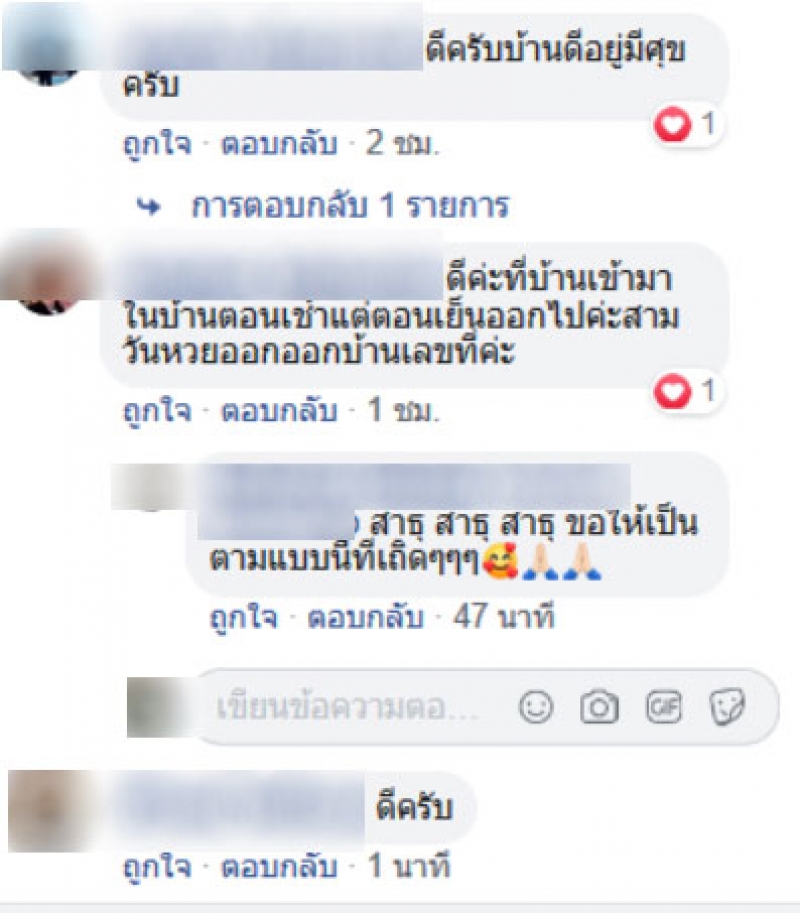Open the 47 นาที timestamp link
The width and height of the screenshot is (800, 913).
(x=504, y=617)
